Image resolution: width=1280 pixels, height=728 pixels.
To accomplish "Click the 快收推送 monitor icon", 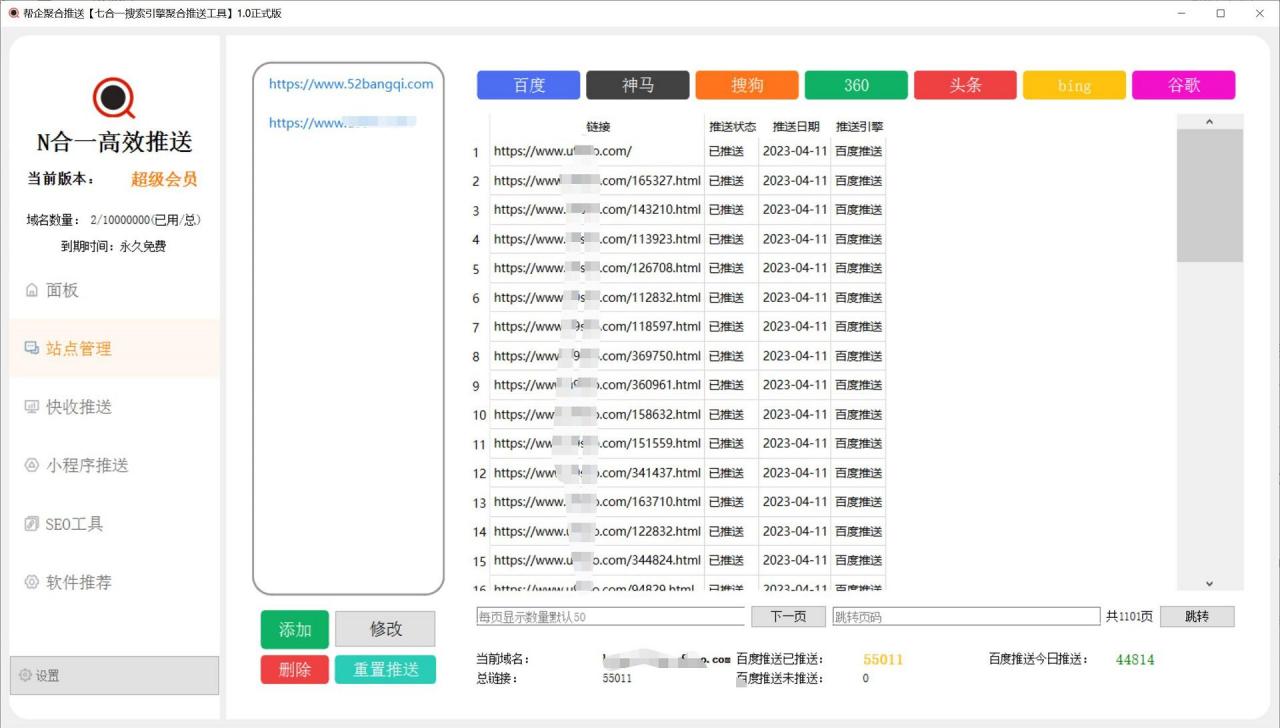I will pos(32,407).
